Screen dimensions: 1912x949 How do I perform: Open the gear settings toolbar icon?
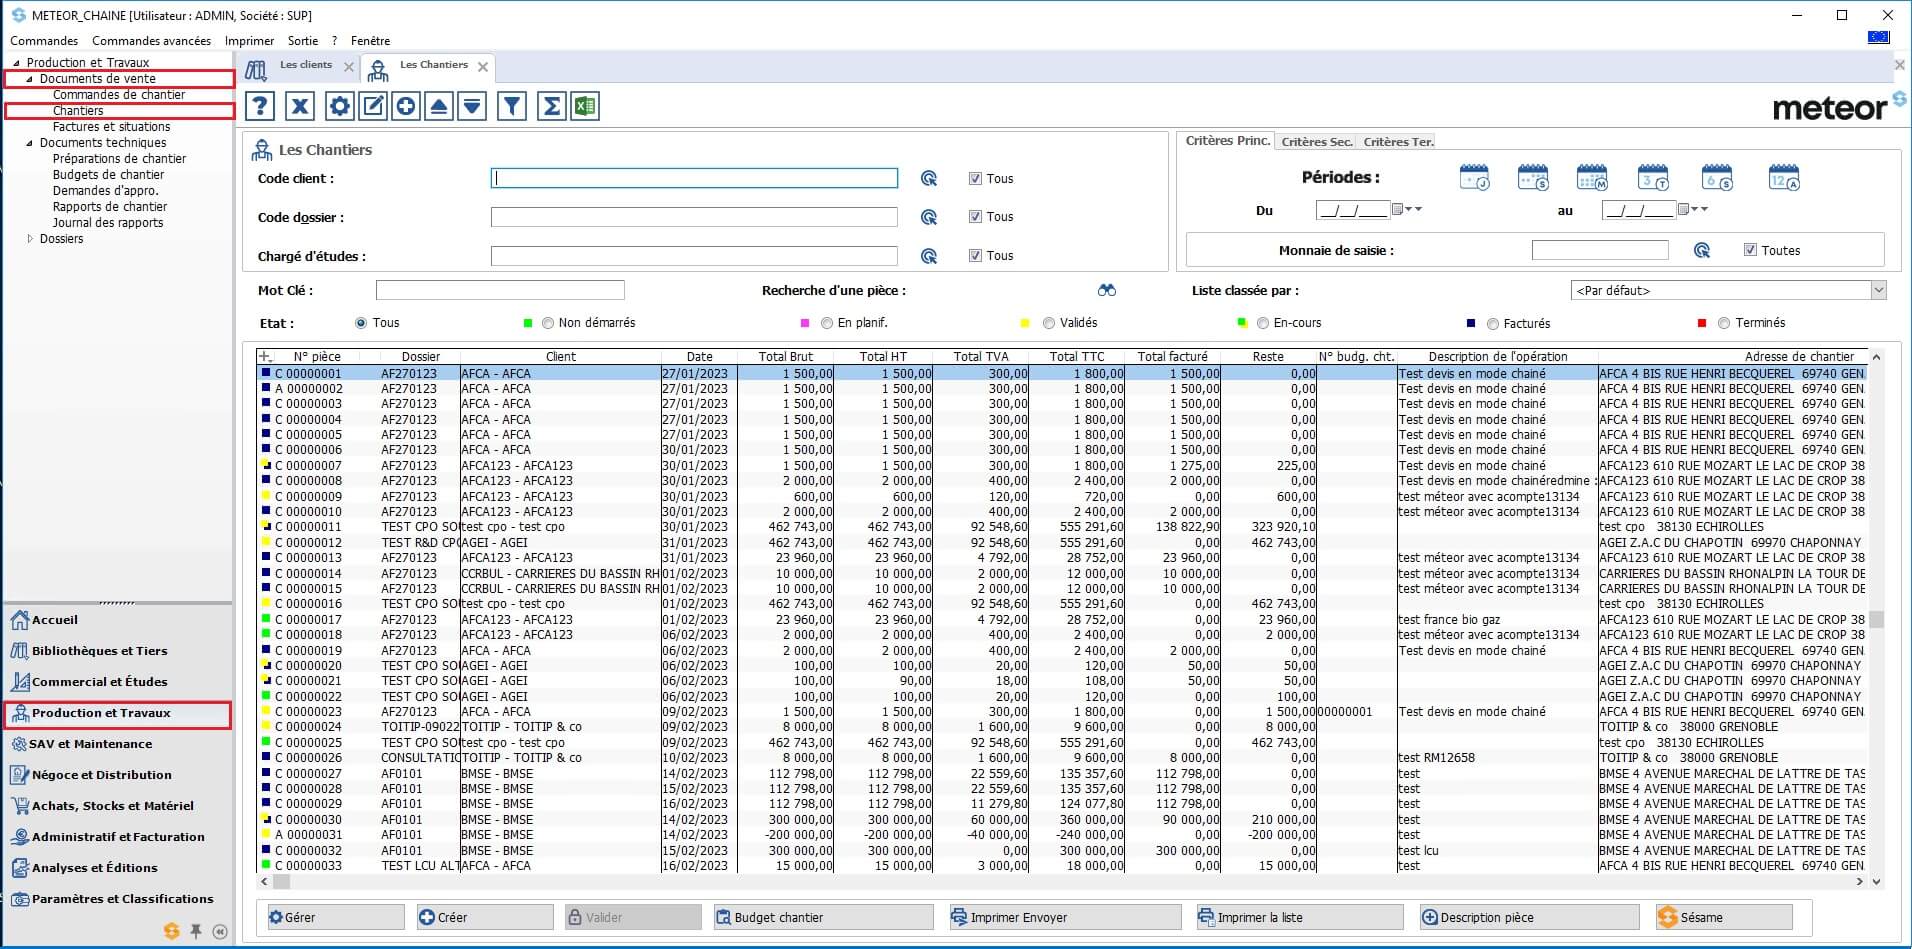(340, 106)
